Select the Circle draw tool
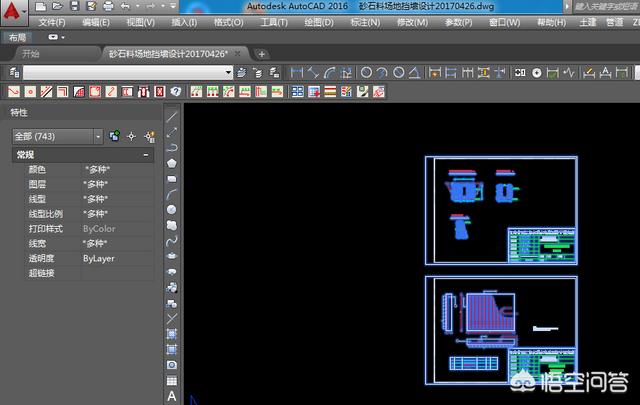 pos(172,209)
